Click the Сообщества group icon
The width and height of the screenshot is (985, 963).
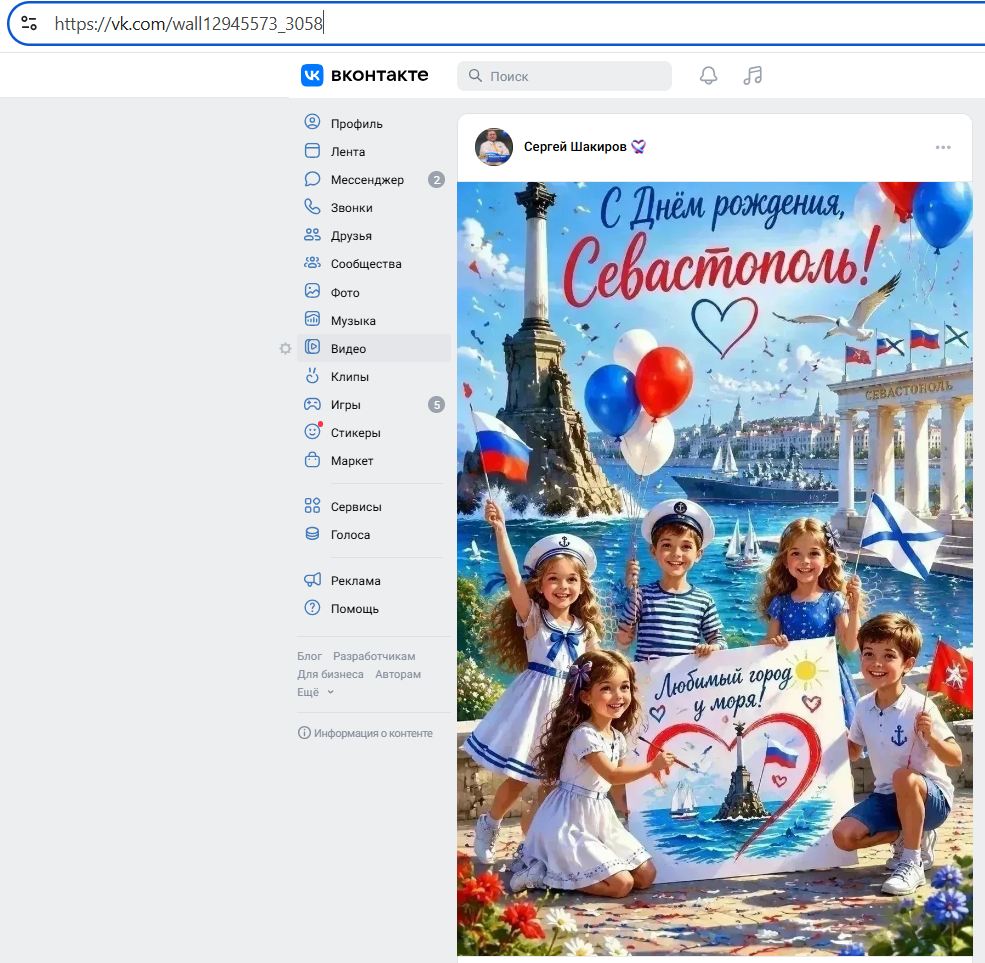coord(312,263)
